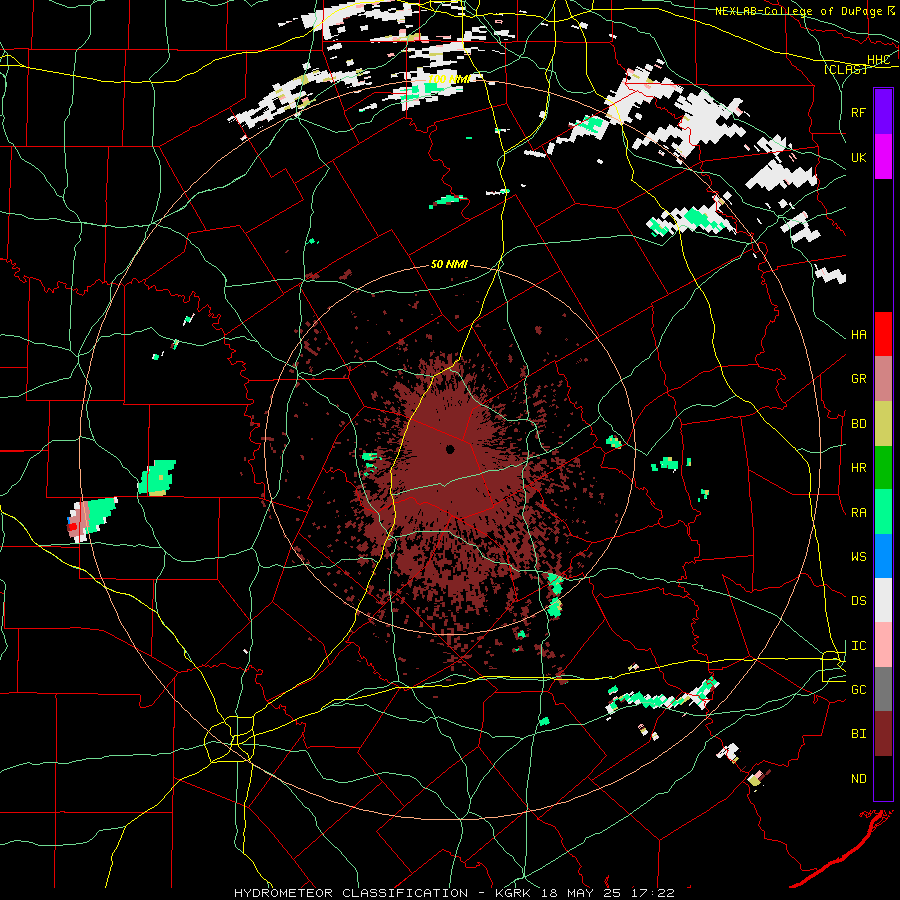900x900 pixels.
Task: Click the highway loop interchange at bottom left
Action: pos(232,738)
